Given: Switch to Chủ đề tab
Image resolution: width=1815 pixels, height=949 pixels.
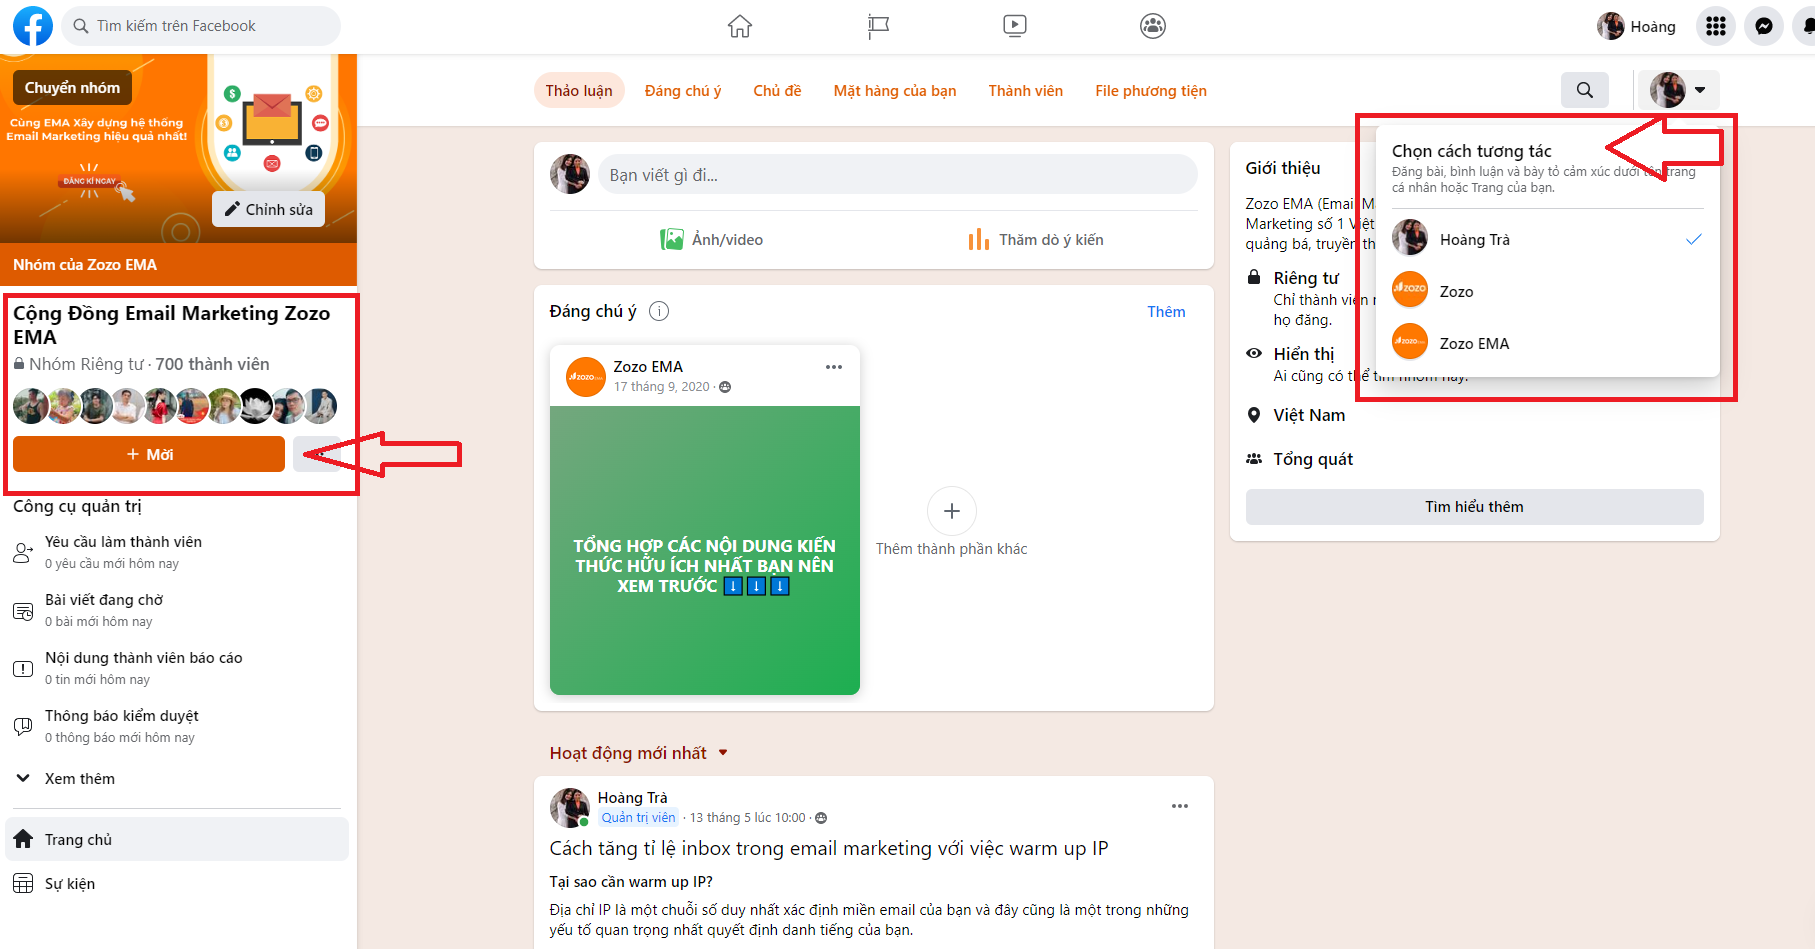Looking at the screenshot, I should [x=777, y=90].
